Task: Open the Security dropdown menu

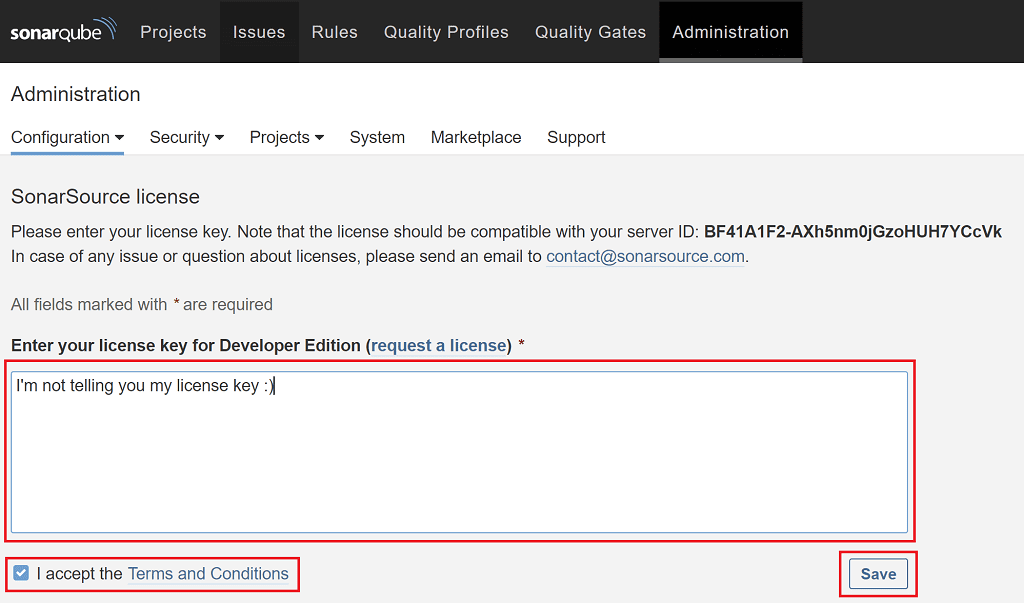Action: point(186,137)
